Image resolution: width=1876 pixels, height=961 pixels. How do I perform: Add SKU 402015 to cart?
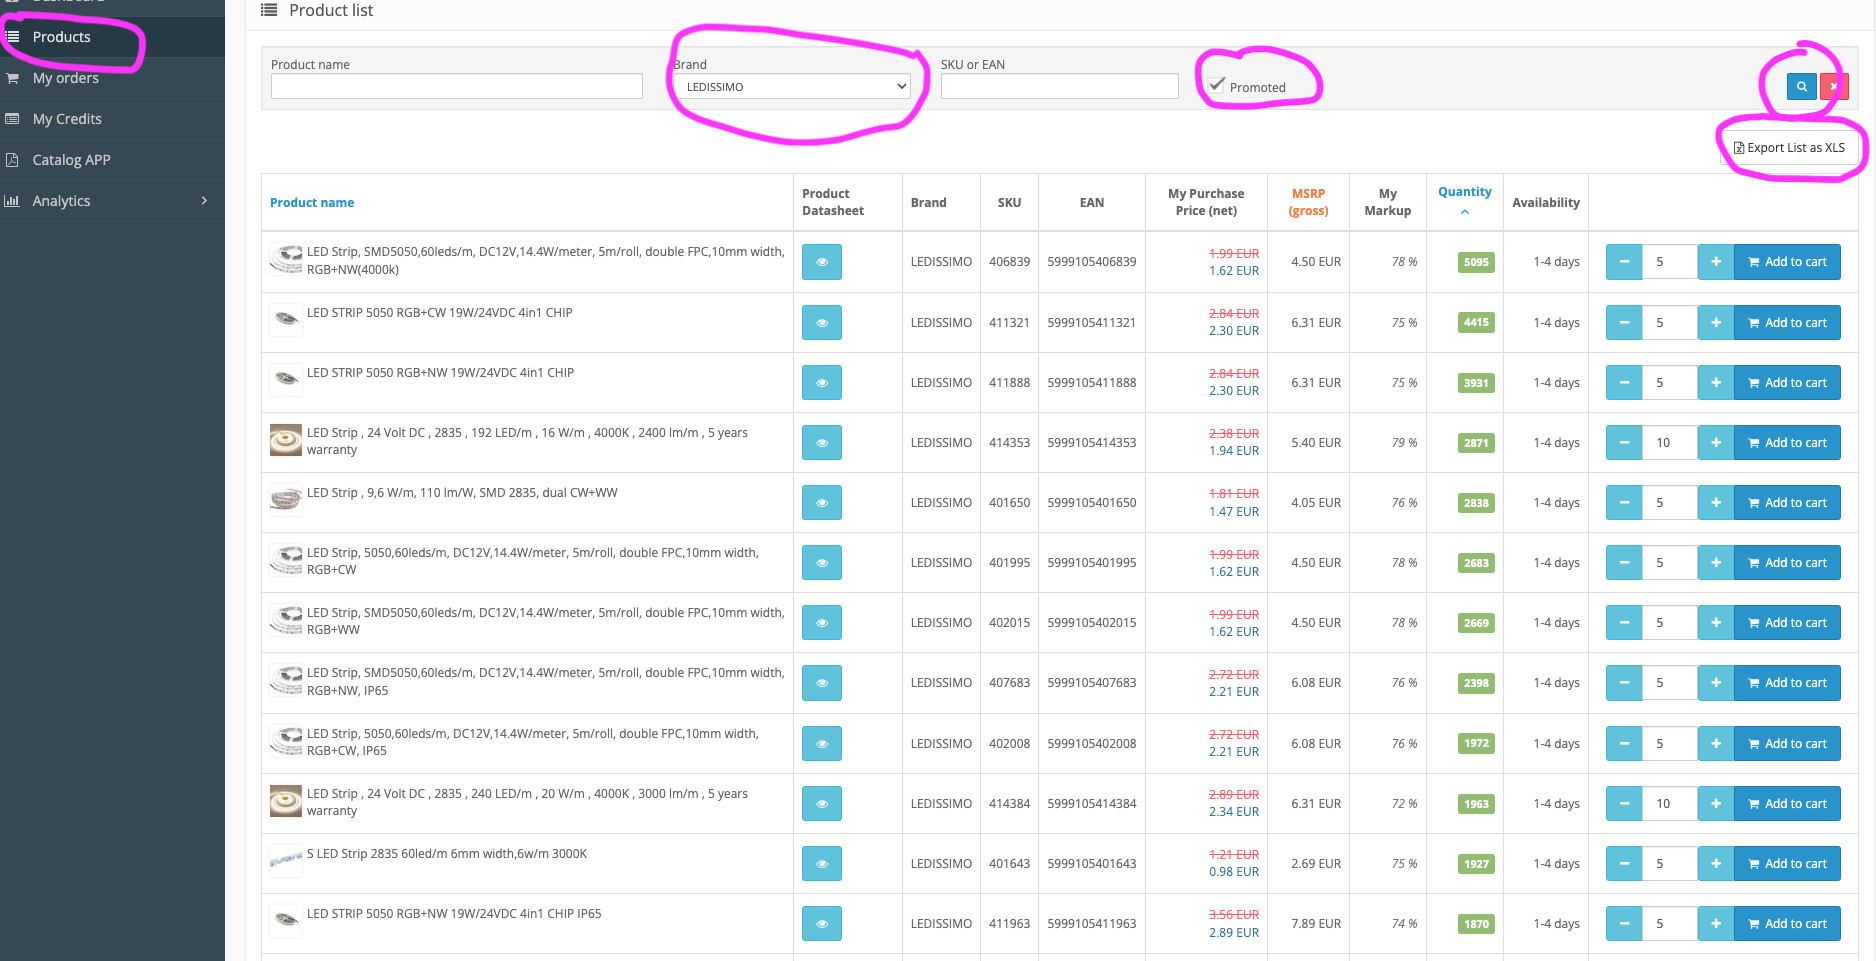pos(1787,623)
